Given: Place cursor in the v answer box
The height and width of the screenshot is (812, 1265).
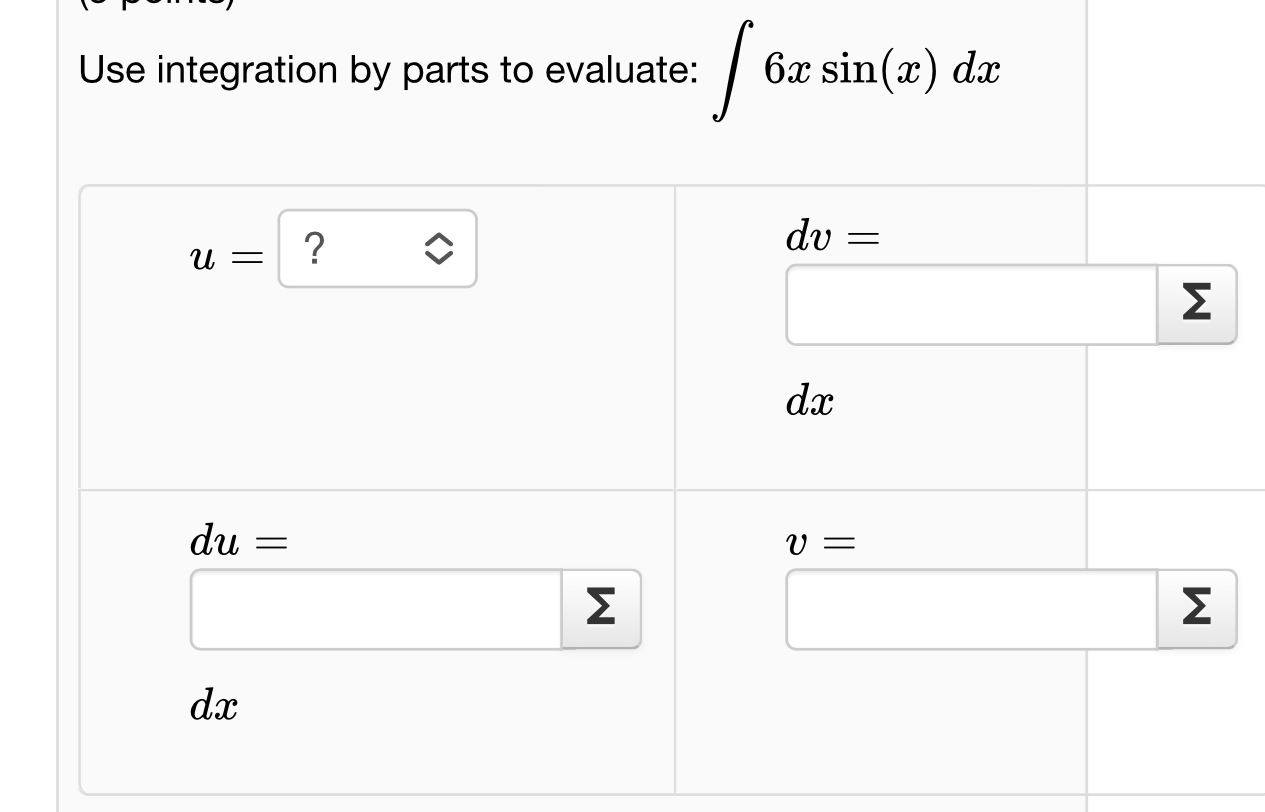Looking at the screenshot, I should (970, 609).
